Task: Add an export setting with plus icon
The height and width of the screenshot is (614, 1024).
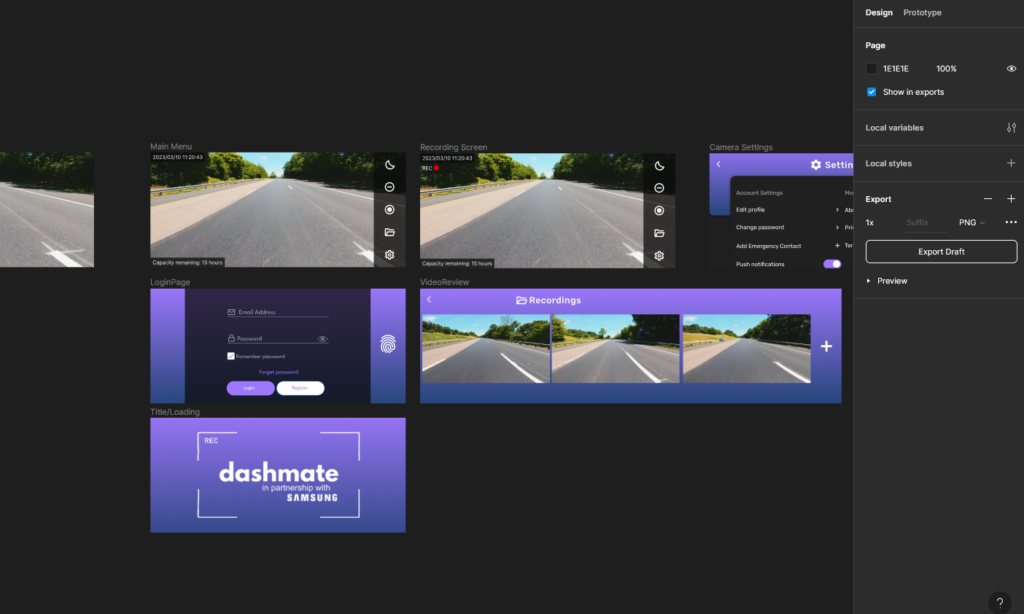Action: 1011,199
